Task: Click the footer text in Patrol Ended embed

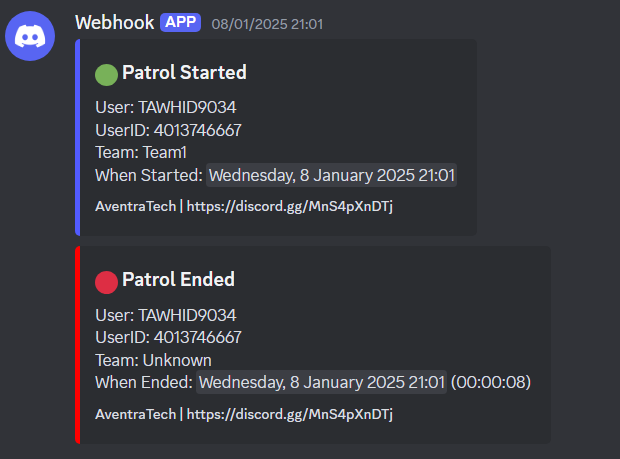Action: point(244,413)
